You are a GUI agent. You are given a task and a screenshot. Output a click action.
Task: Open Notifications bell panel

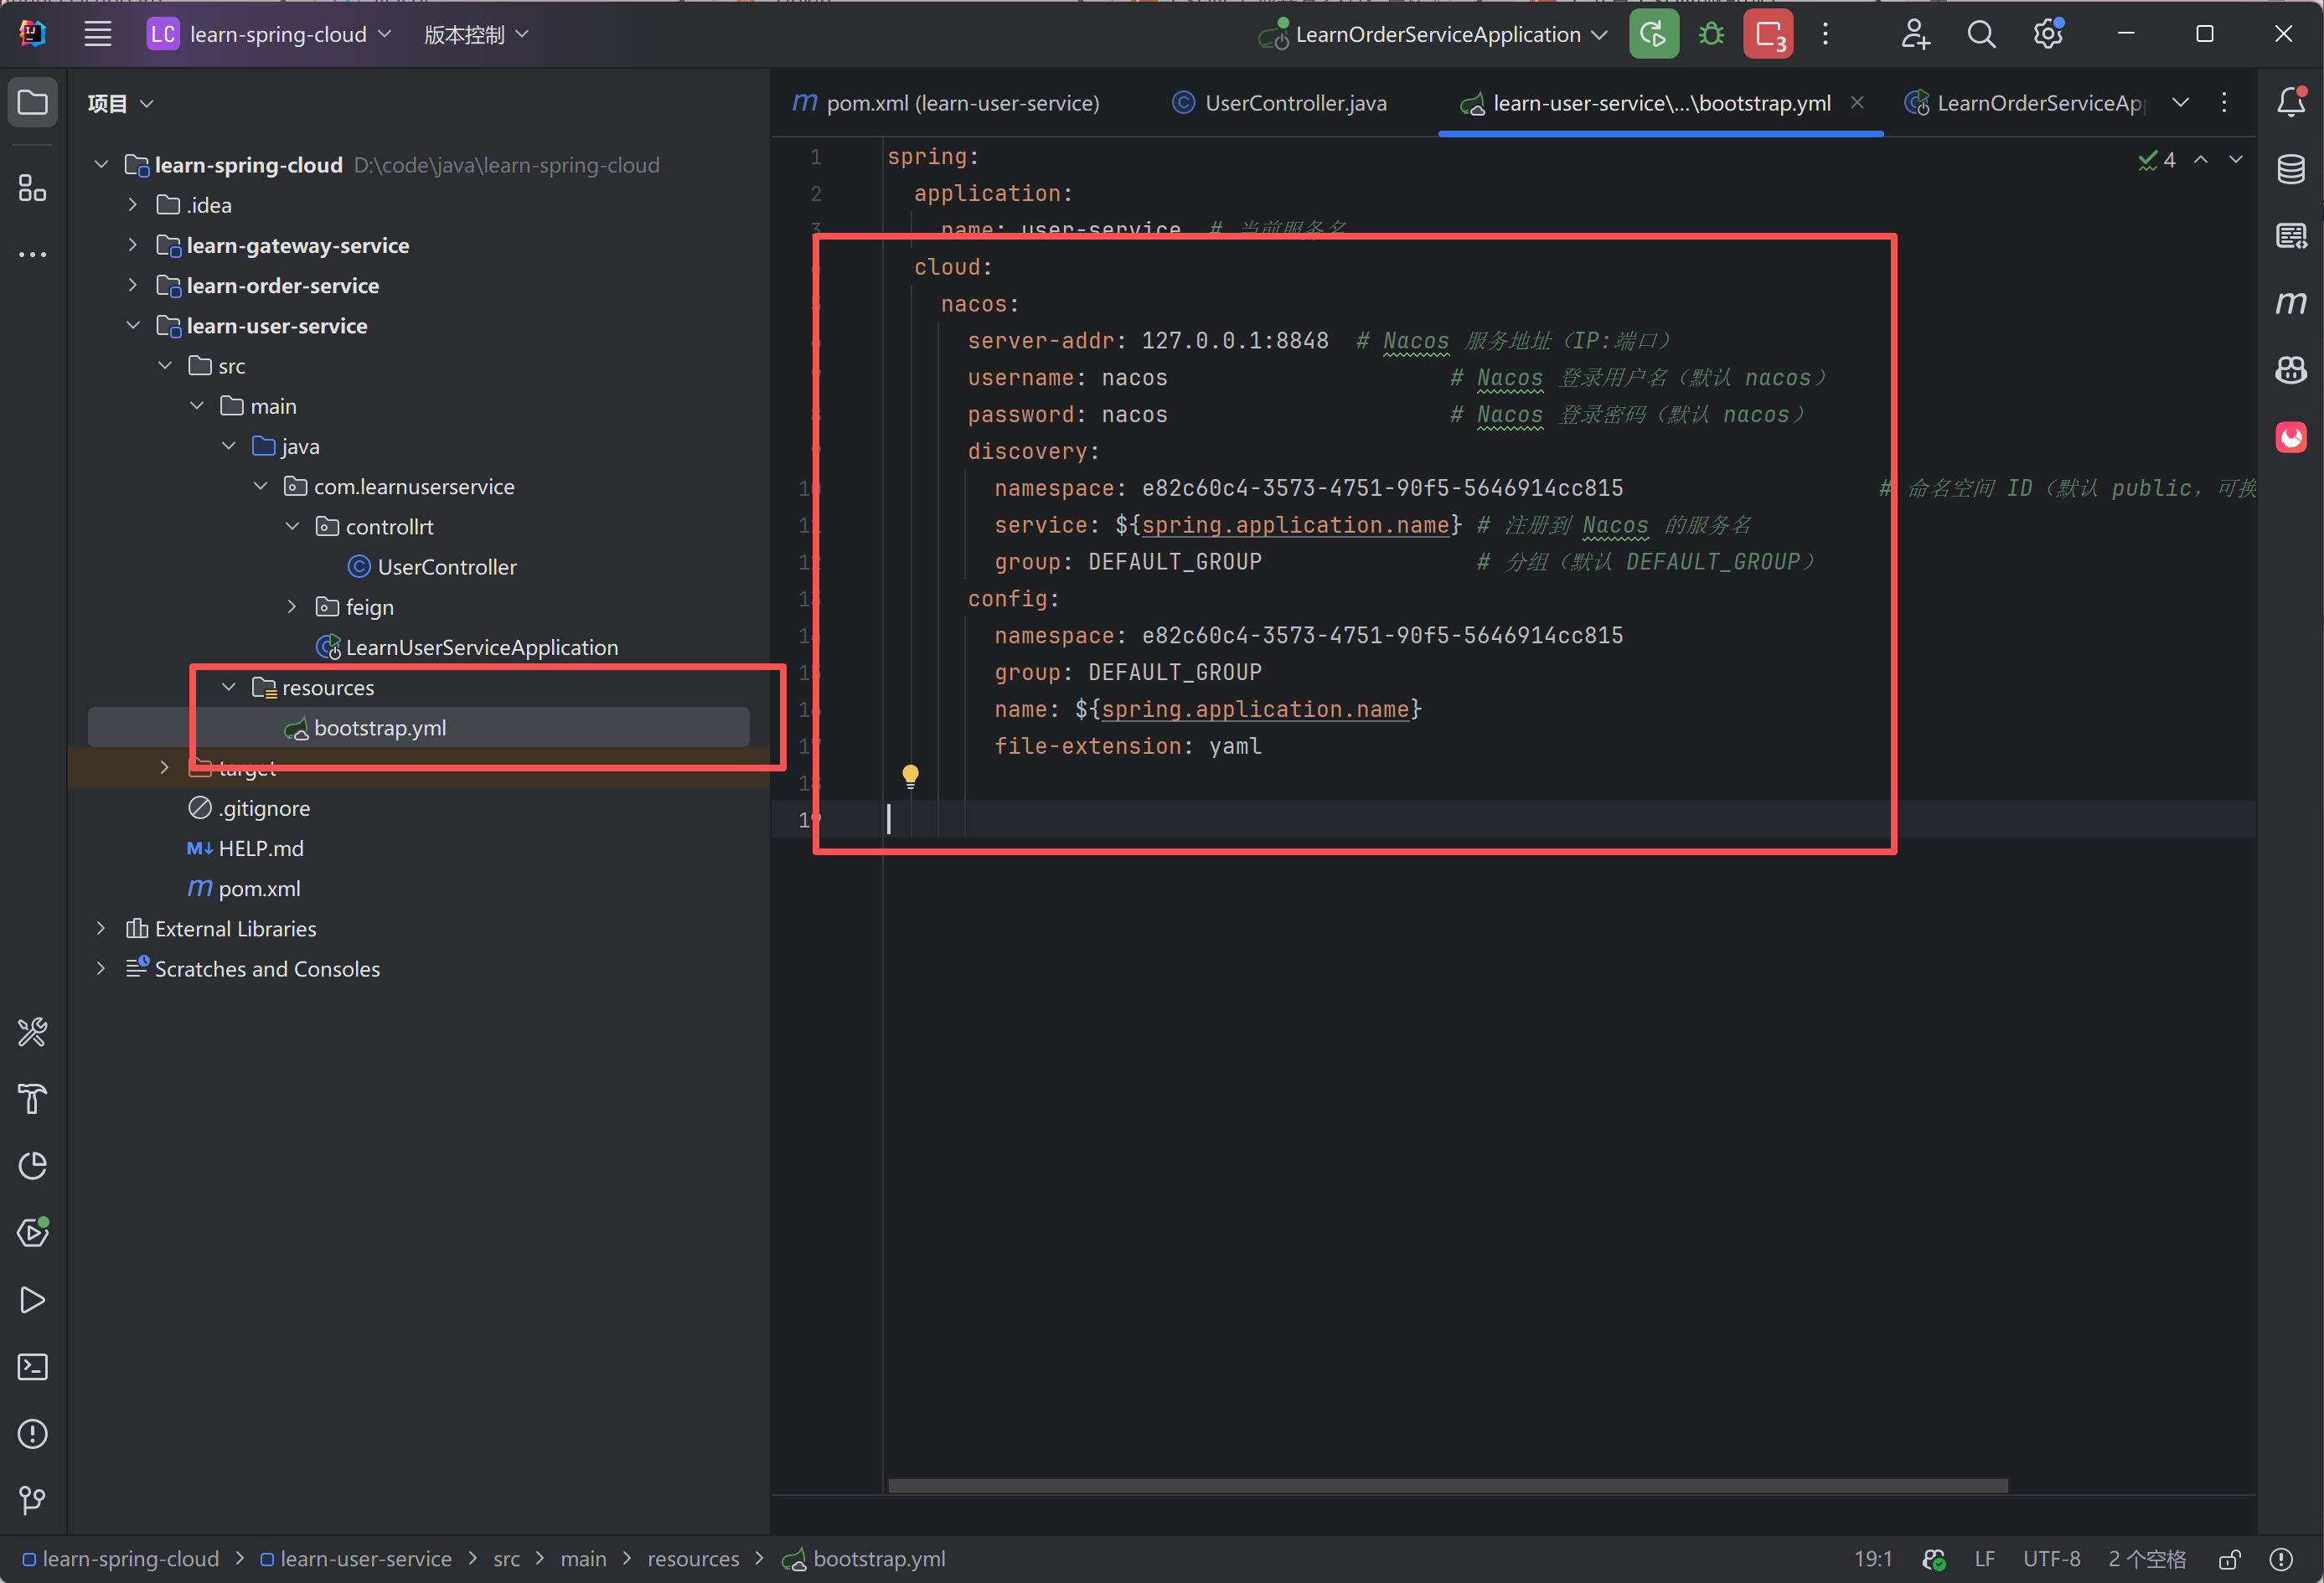(x=2291, y=102)
